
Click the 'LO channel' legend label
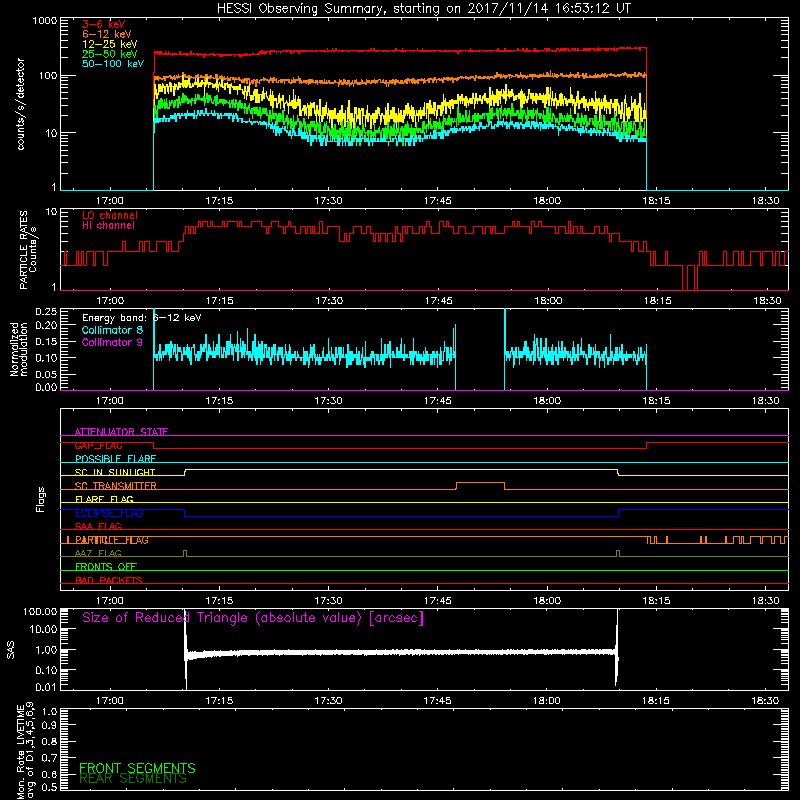click(x=110, y=215)
